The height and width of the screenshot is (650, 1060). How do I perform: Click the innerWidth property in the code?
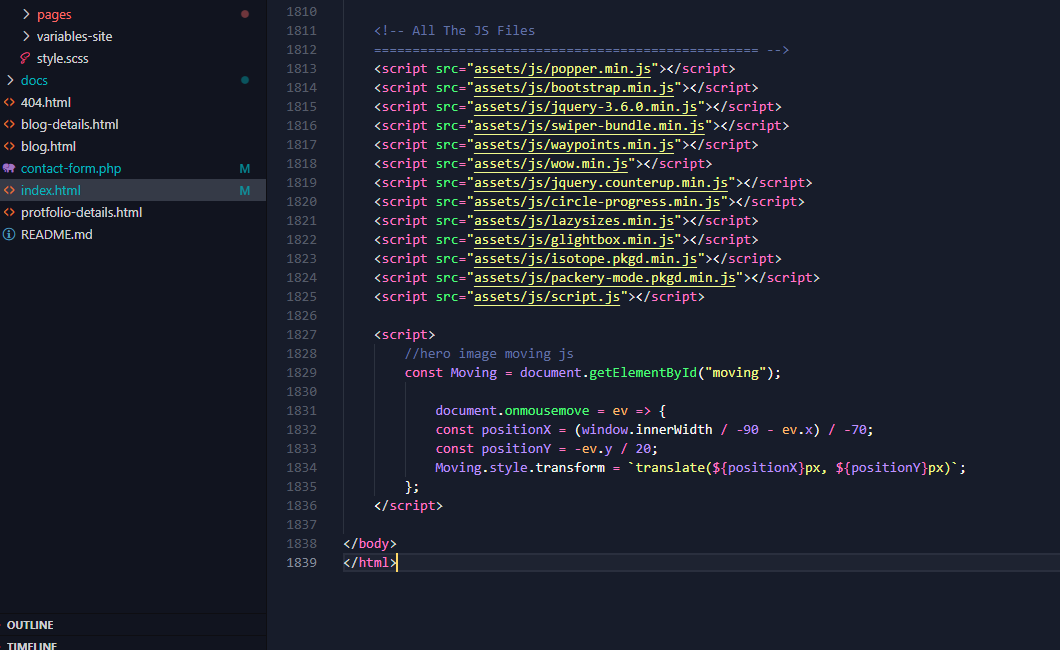point(674,429)
